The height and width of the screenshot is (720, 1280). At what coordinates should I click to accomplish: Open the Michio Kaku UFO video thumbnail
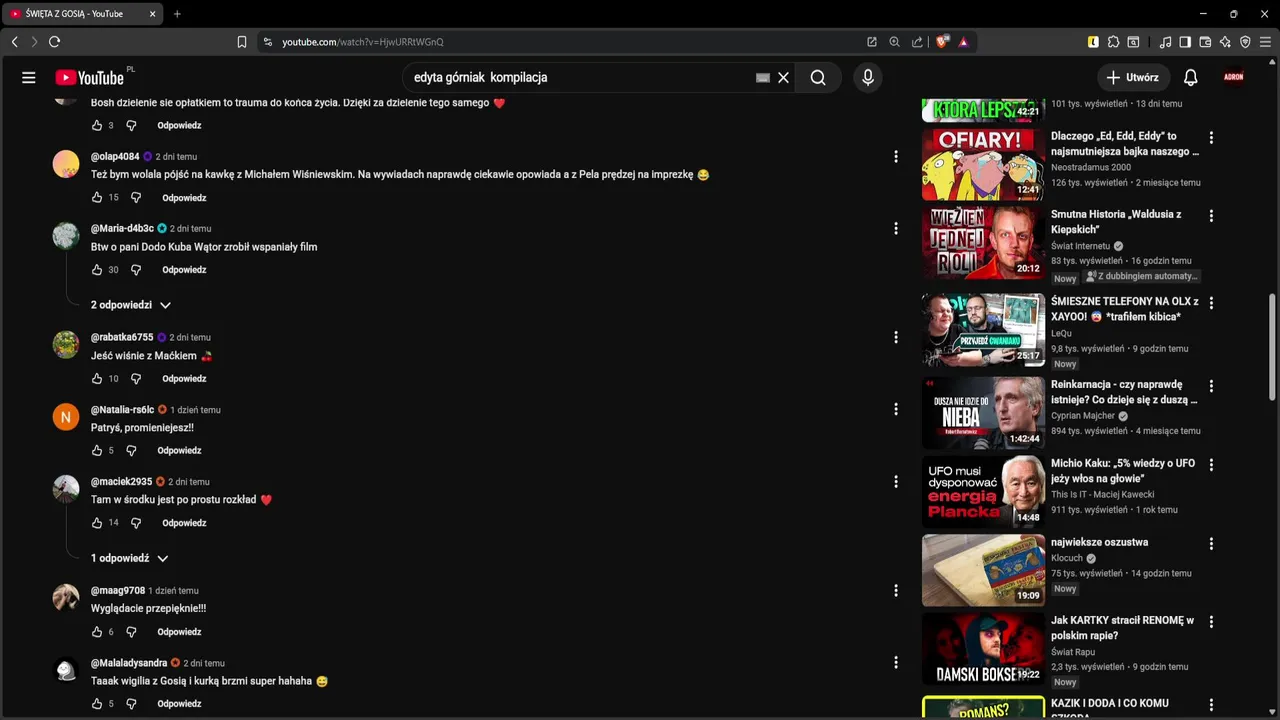point(983,492)
